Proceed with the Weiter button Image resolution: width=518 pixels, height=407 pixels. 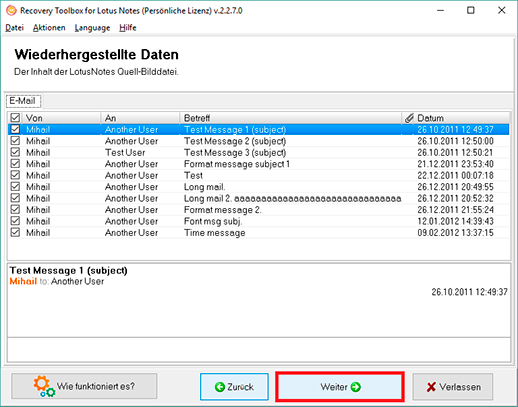pyautogui.click(x=340, y=387)
